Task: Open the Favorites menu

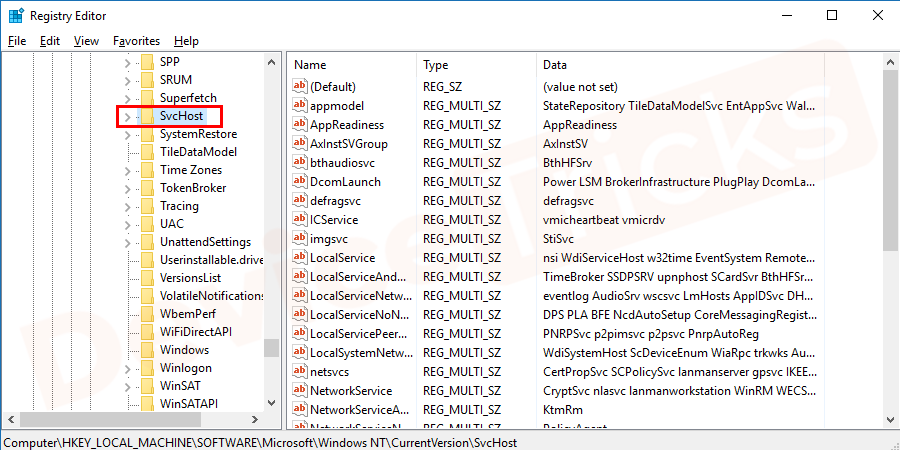Action: 137,41
